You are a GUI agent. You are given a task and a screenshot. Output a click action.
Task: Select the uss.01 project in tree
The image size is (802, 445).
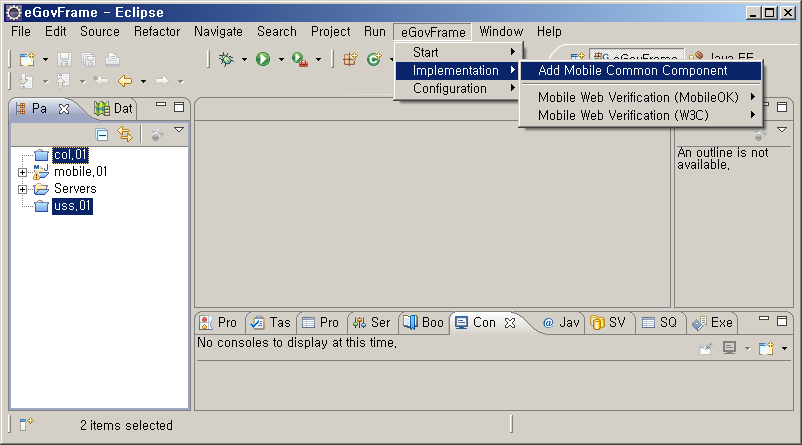click(72, 206)
